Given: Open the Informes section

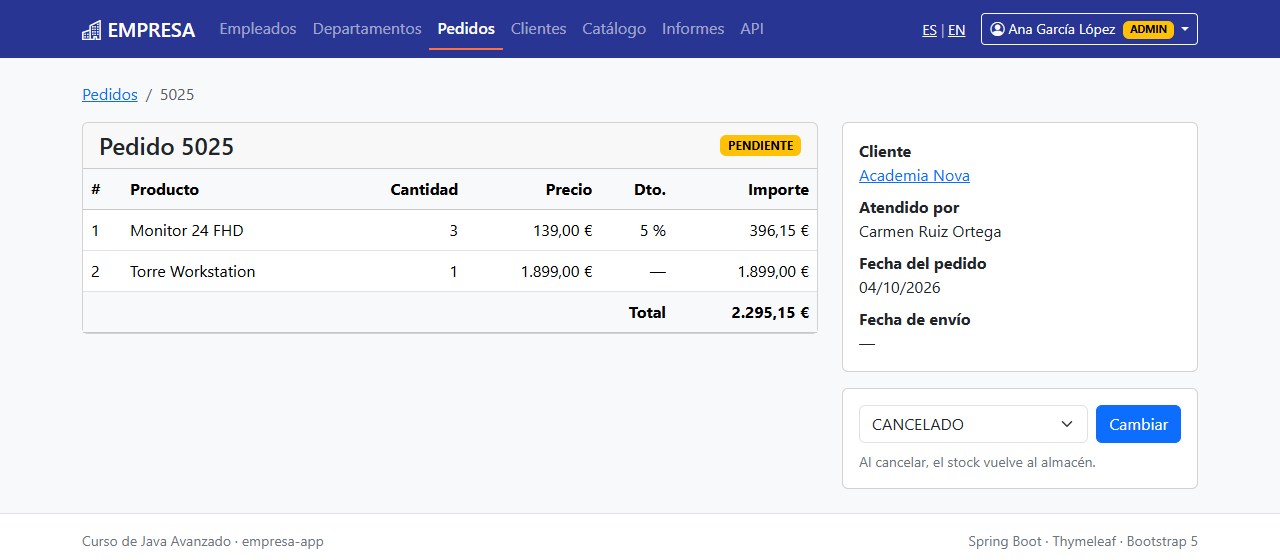Looking at the screenshot, I should 693,29.
